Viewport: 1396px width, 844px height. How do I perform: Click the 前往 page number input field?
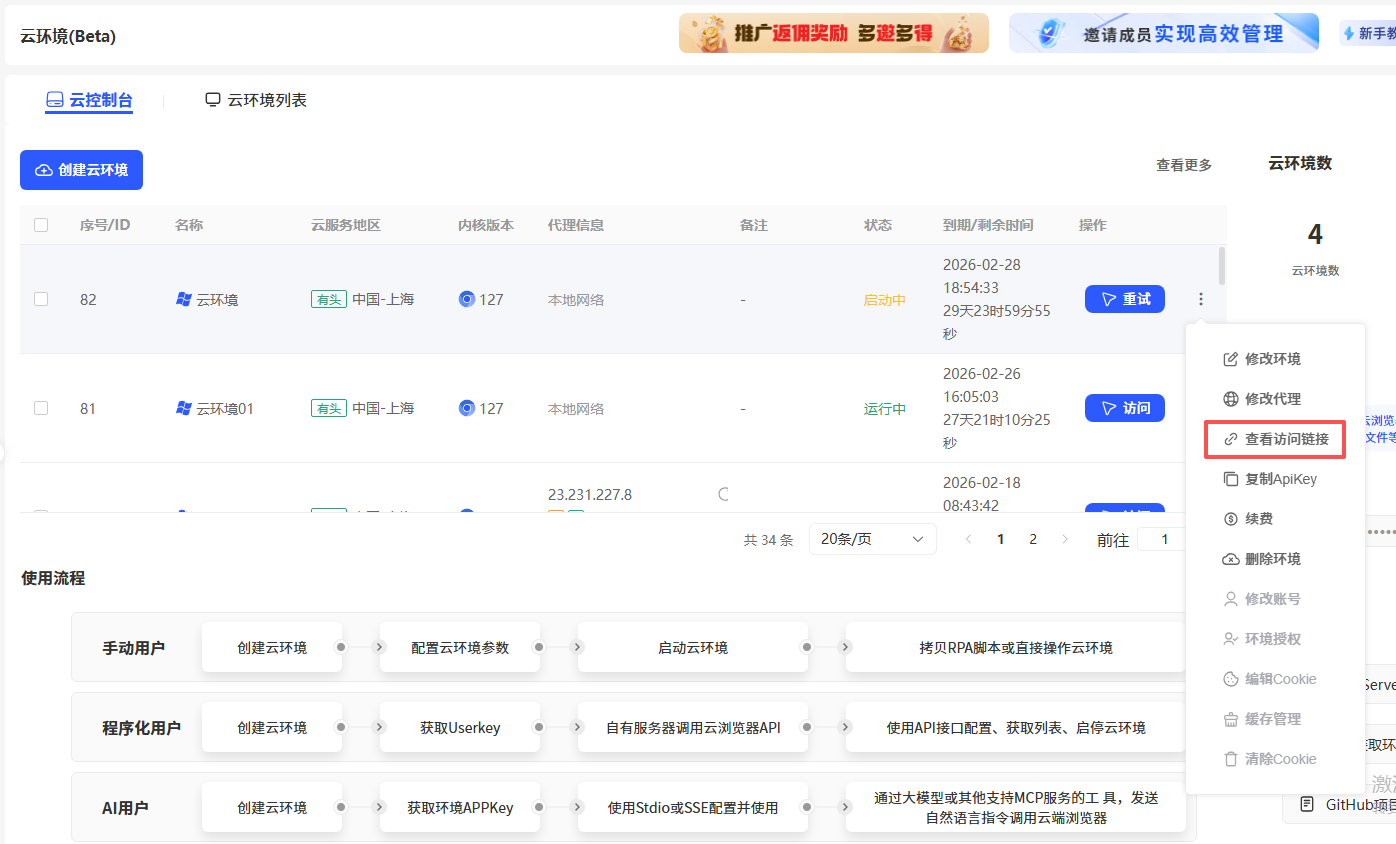tap(1163, 539)
